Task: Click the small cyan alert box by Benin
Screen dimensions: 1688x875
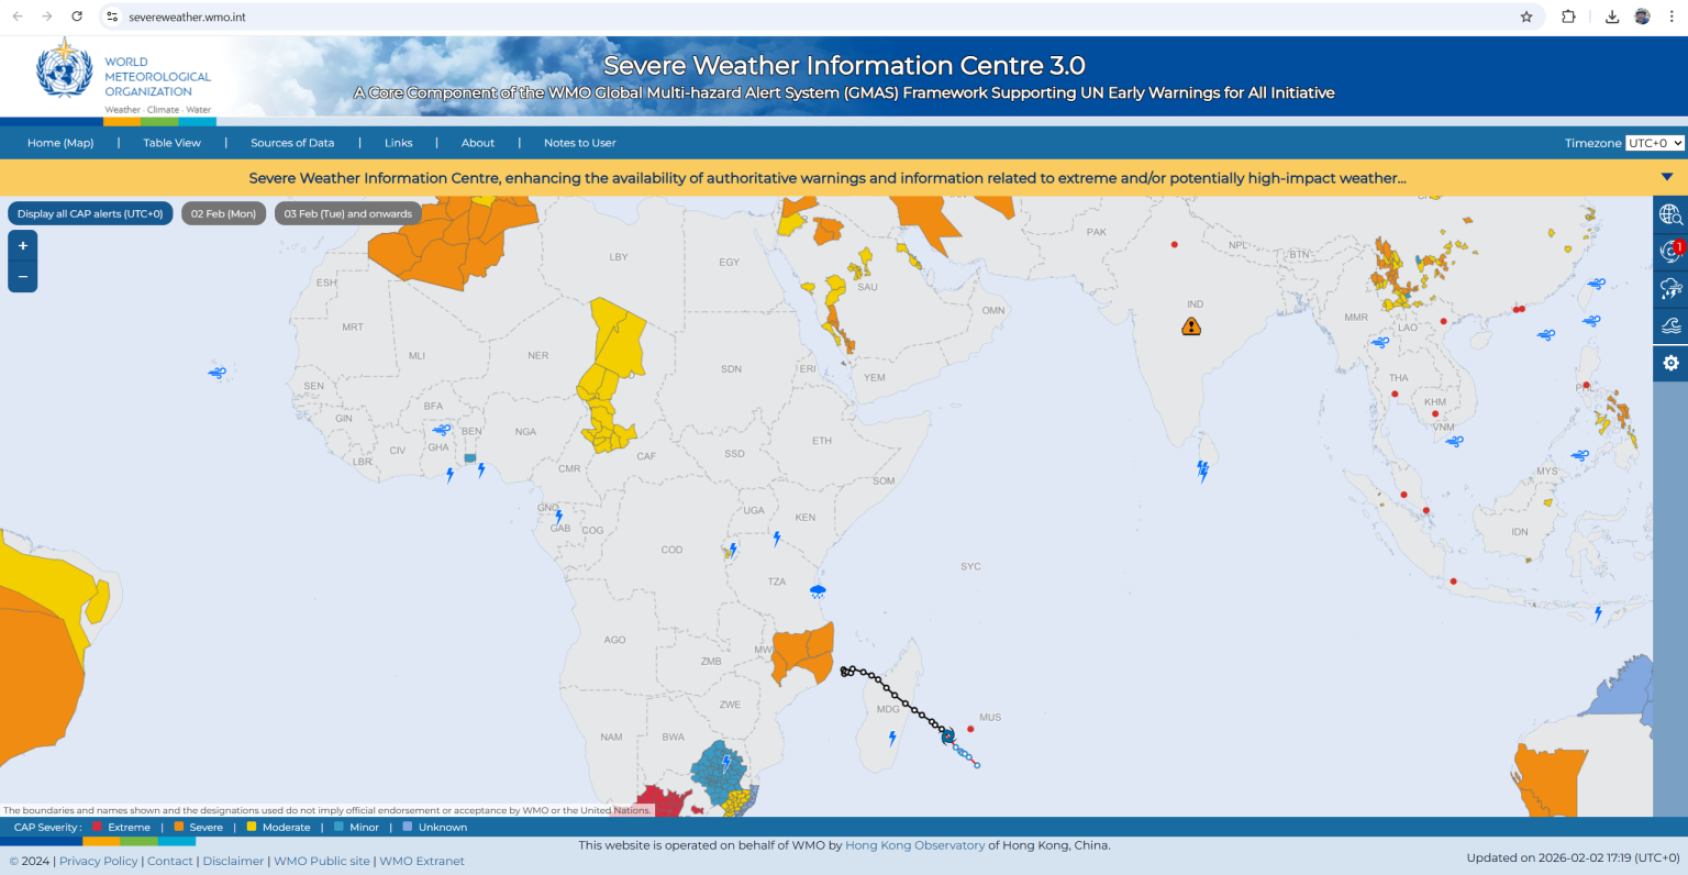Action: click(x=470, y=458)
